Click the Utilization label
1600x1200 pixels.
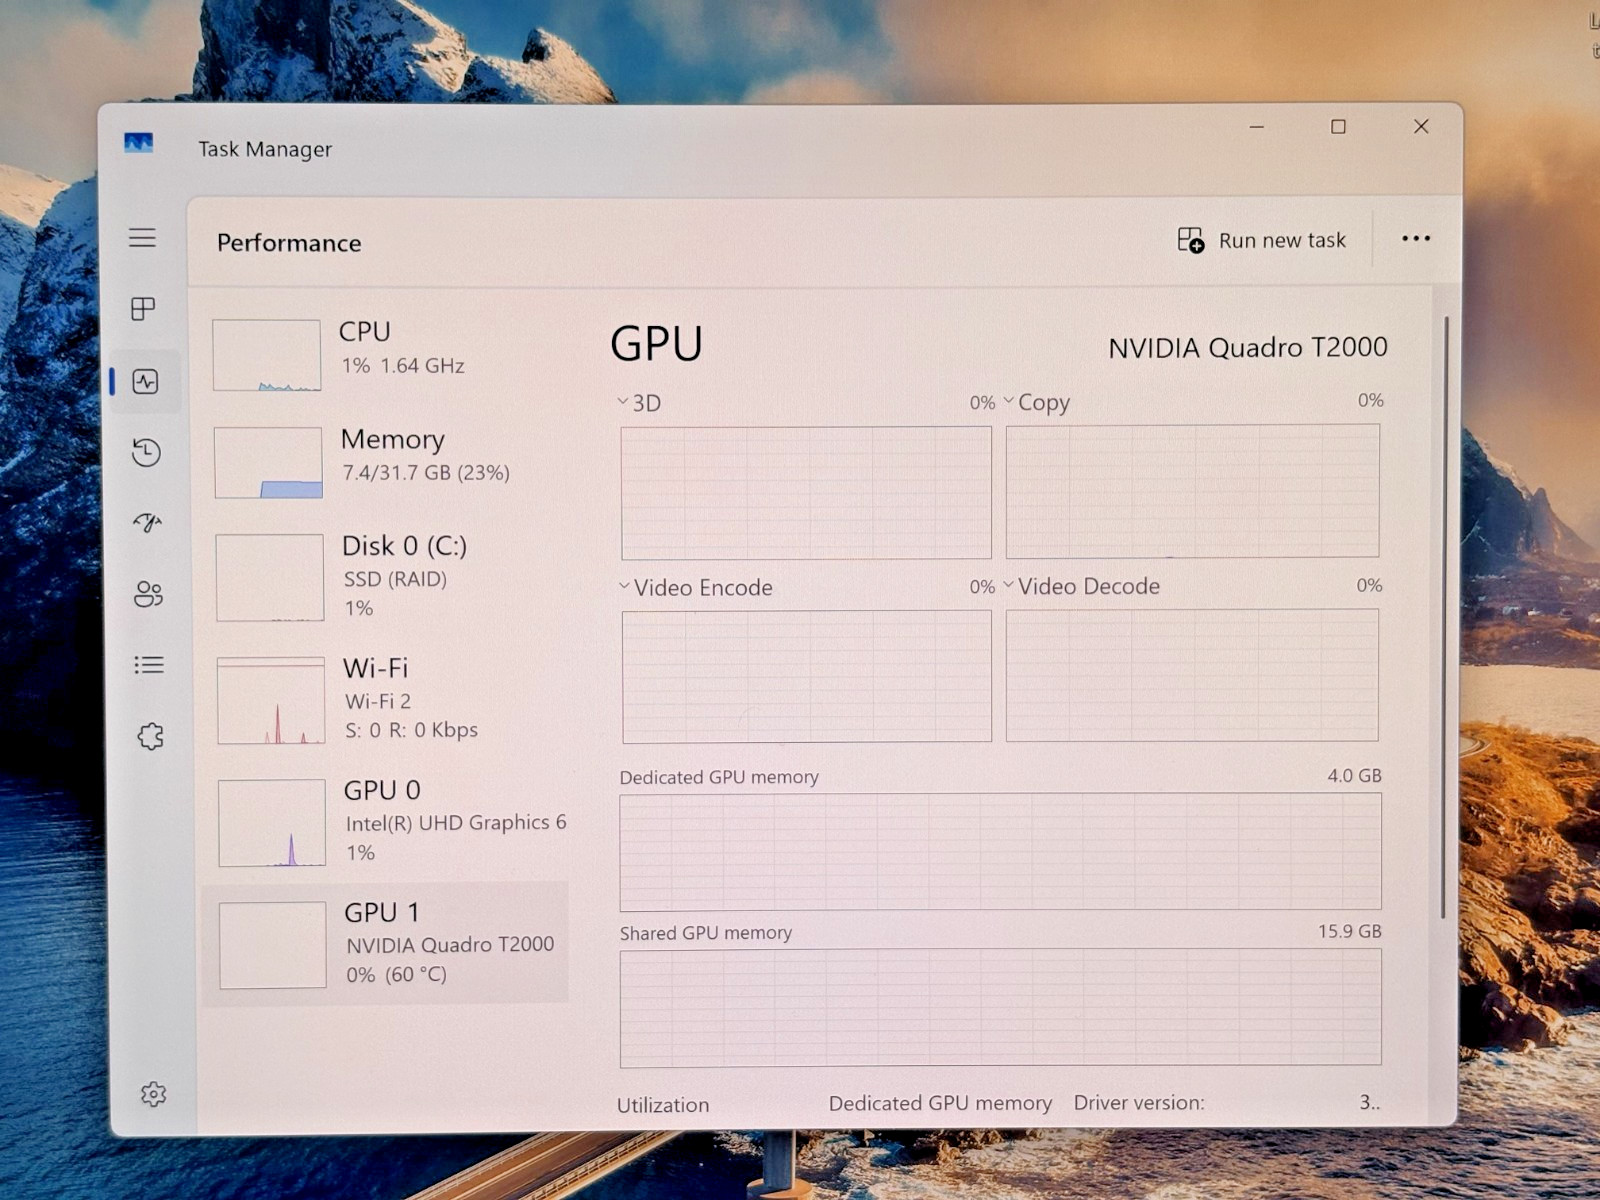[x=663, y=1105]
